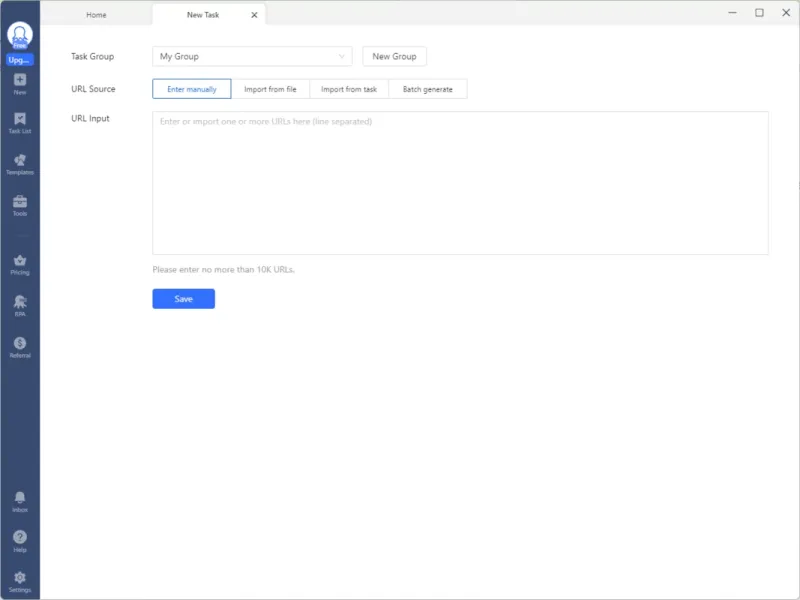
Task: Close the application window
Action: click(786, 13)
